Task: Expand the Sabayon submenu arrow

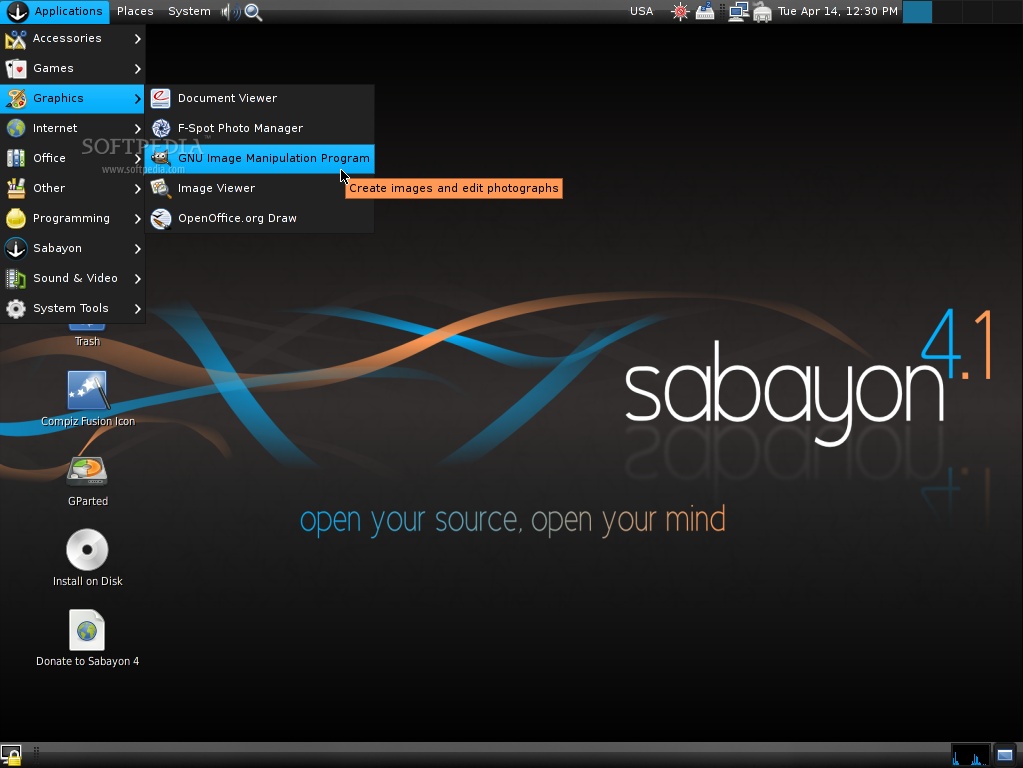Action: pyautogui.click(x=138, y=249)
